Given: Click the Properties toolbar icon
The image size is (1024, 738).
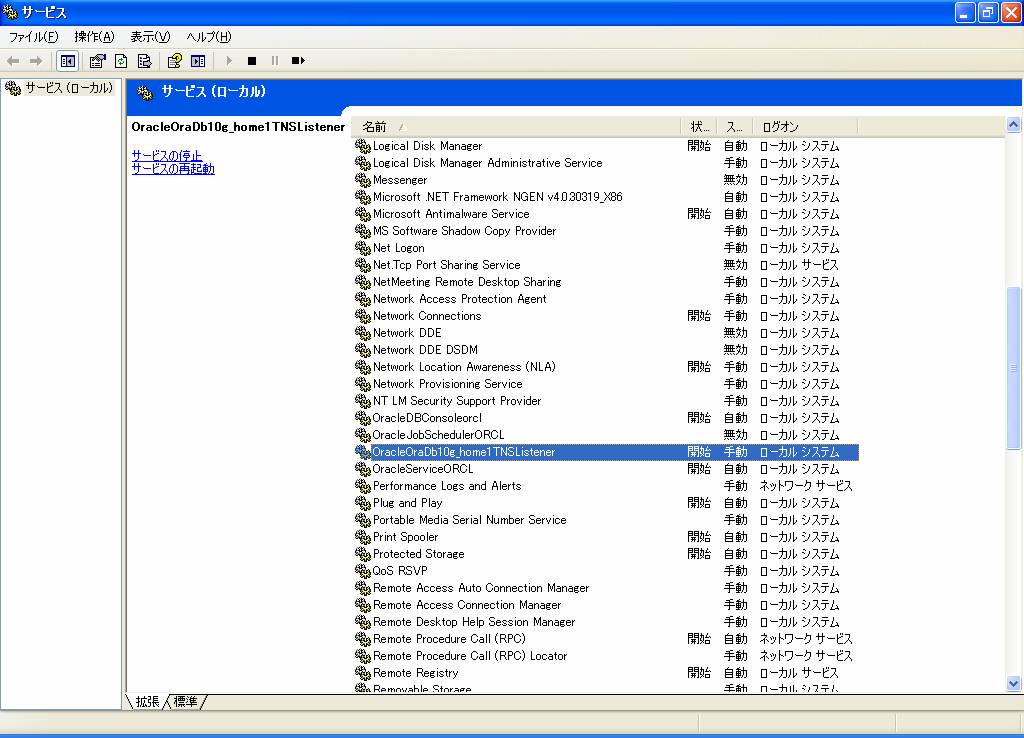Looking at the screenshot, I should coord(97,61).
